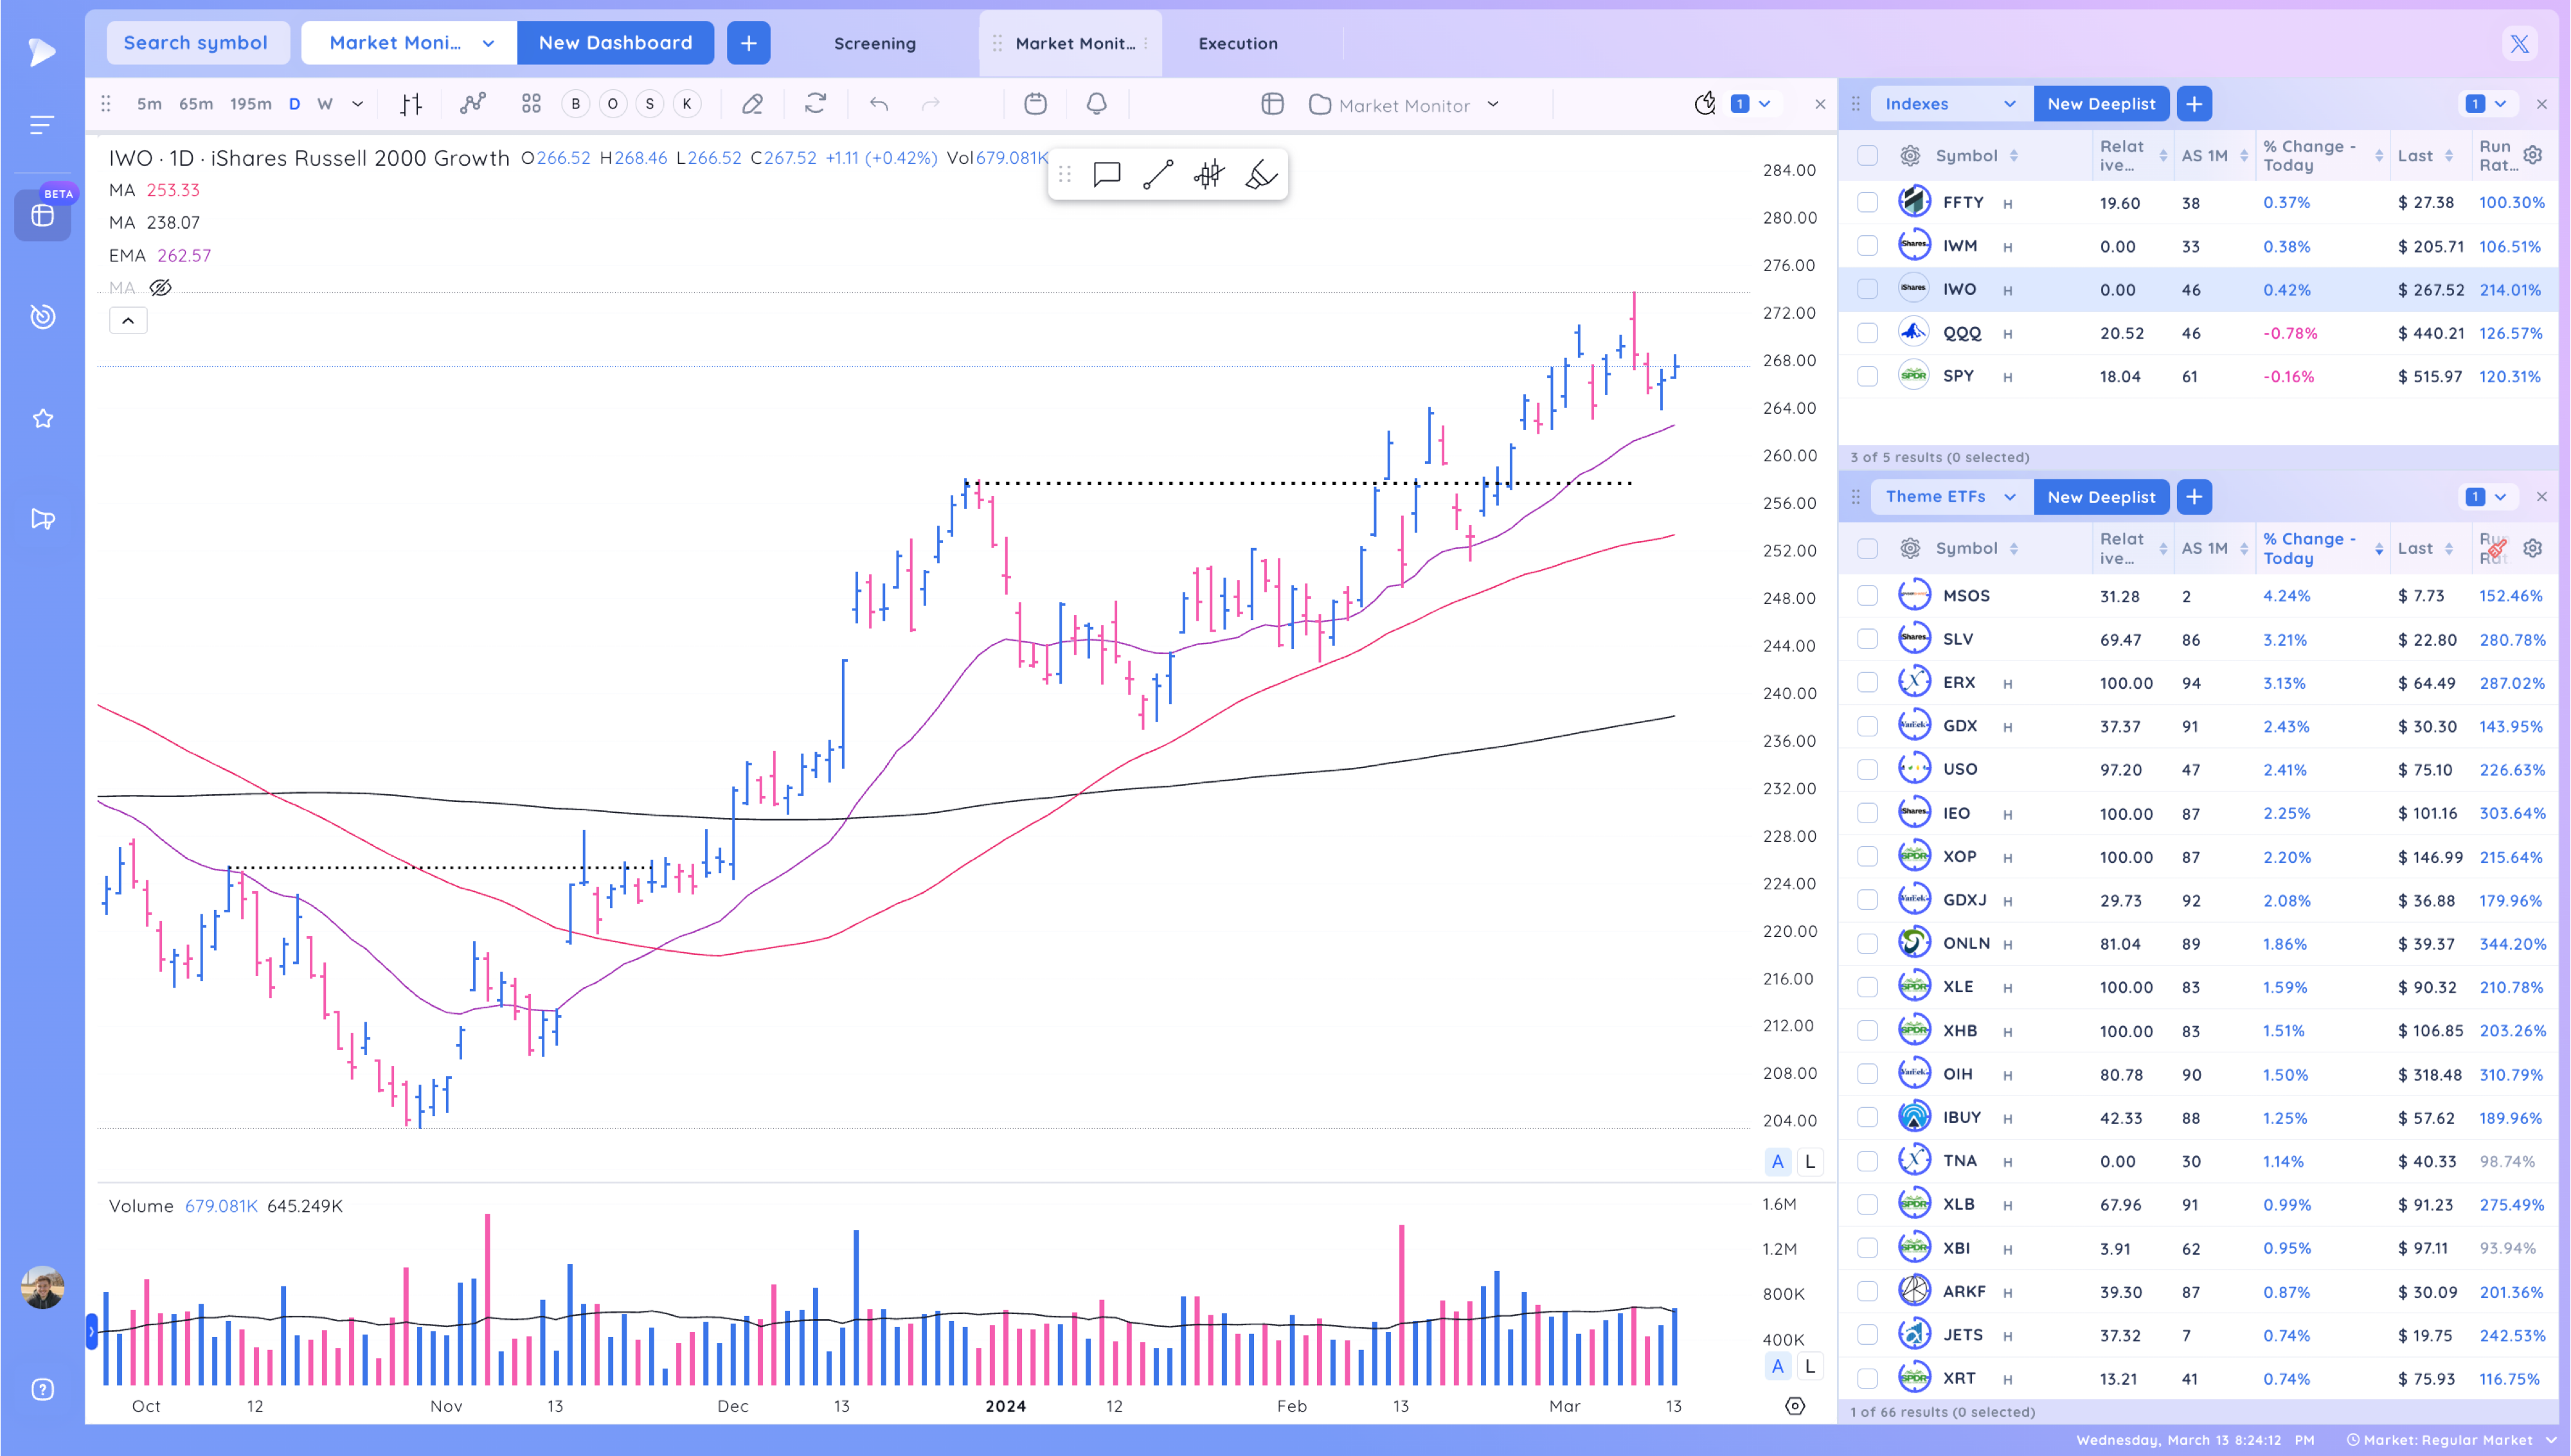Open the Indexes list dropdown
The image size is (2571, 1456).
(1951, 104)
